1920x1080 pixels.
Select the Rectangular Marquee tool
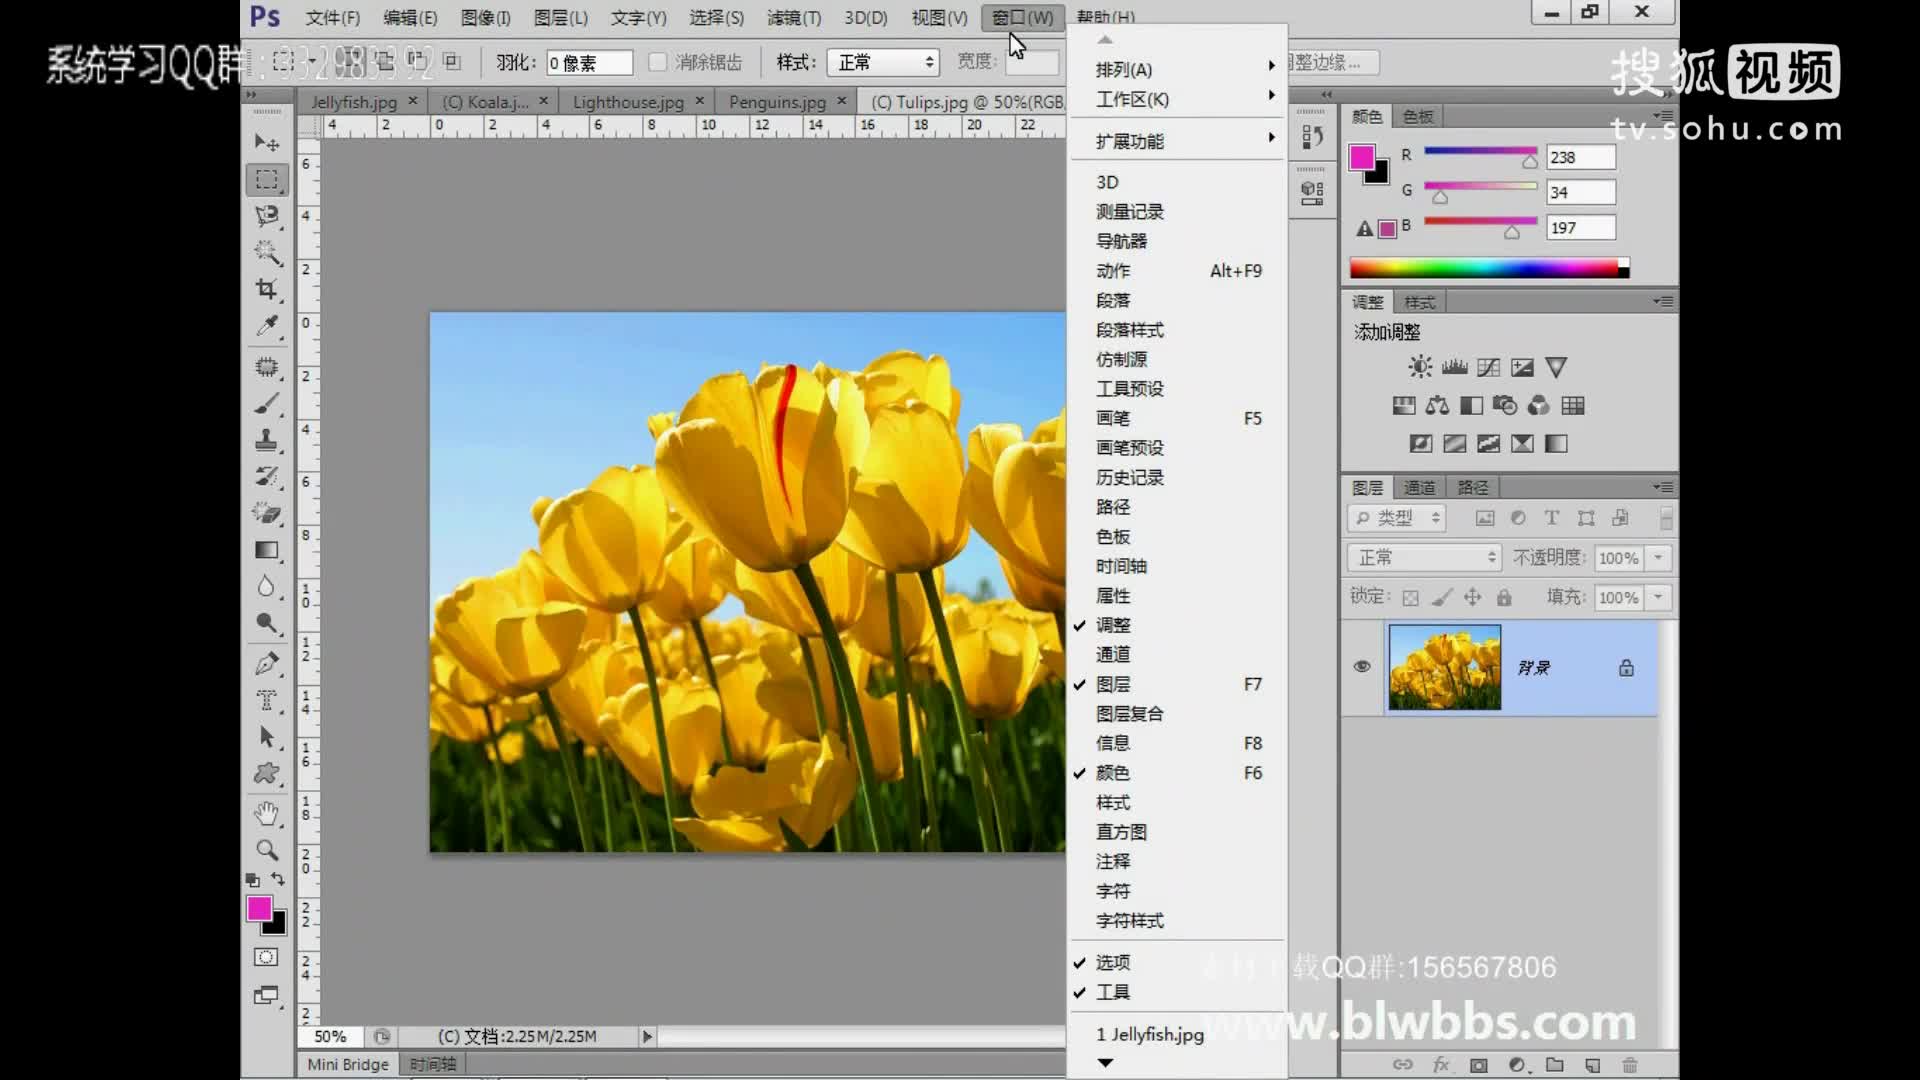pos(266,180)
